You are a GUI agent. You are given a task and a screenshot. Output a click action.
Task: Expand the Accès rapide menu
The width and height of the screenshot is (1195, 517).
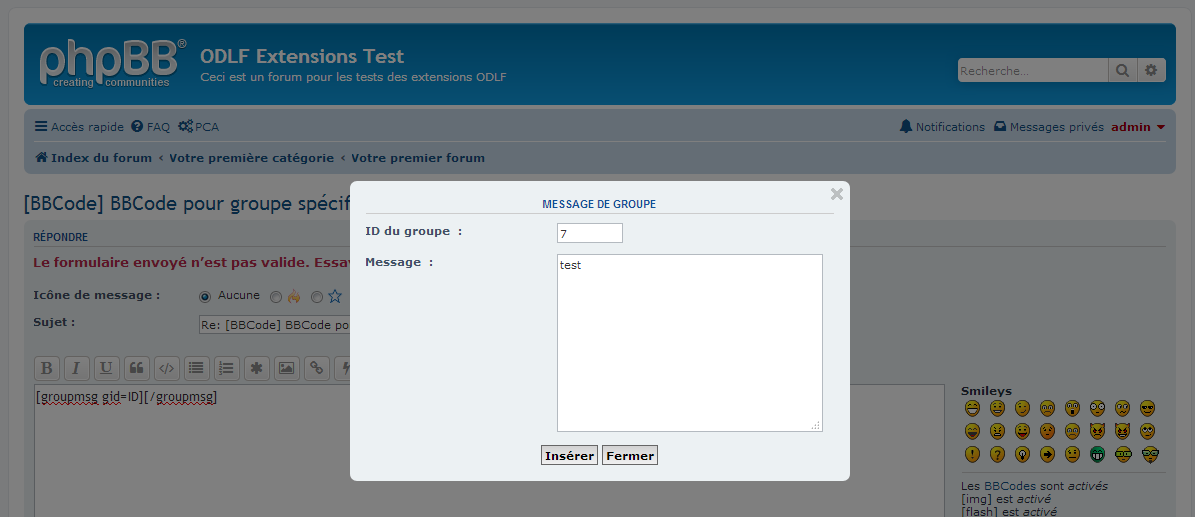point(79,127)
